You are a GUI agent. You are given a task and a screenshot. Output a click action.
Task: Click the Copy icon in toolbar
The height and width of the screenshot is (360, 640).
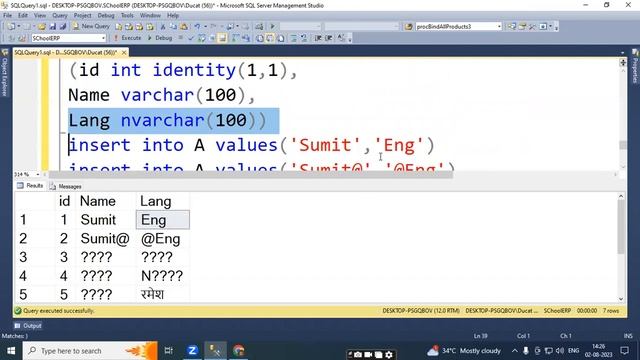tap(173, 27)
